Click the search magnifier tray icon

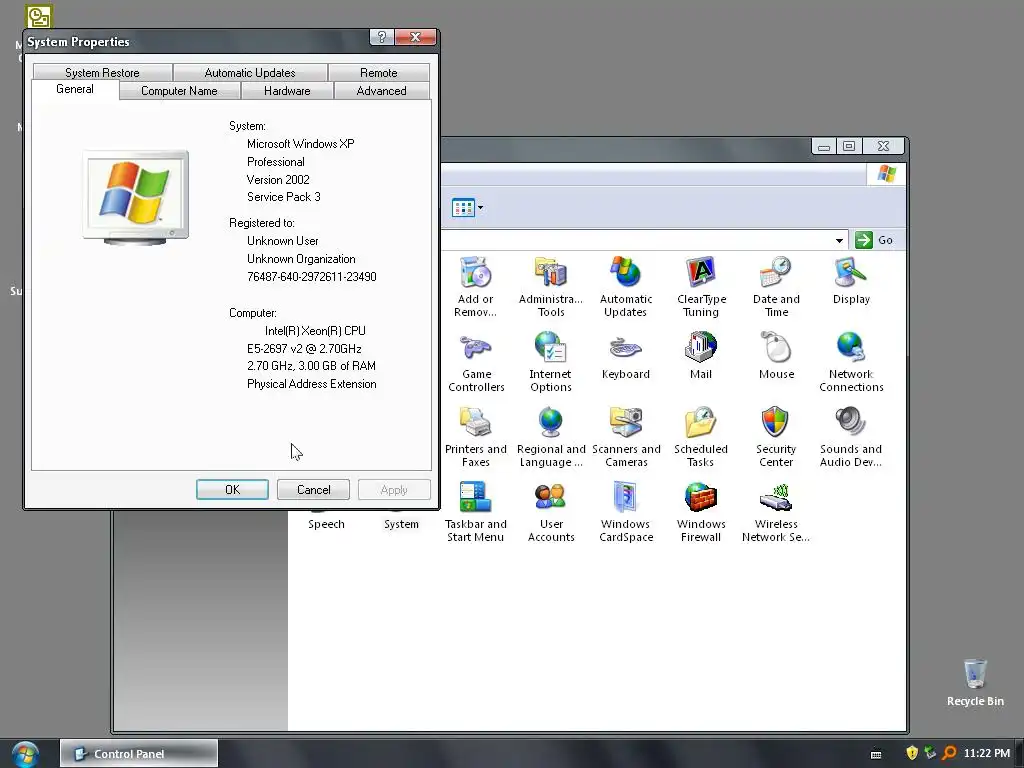pyautogui.click(x=950, y=753)
